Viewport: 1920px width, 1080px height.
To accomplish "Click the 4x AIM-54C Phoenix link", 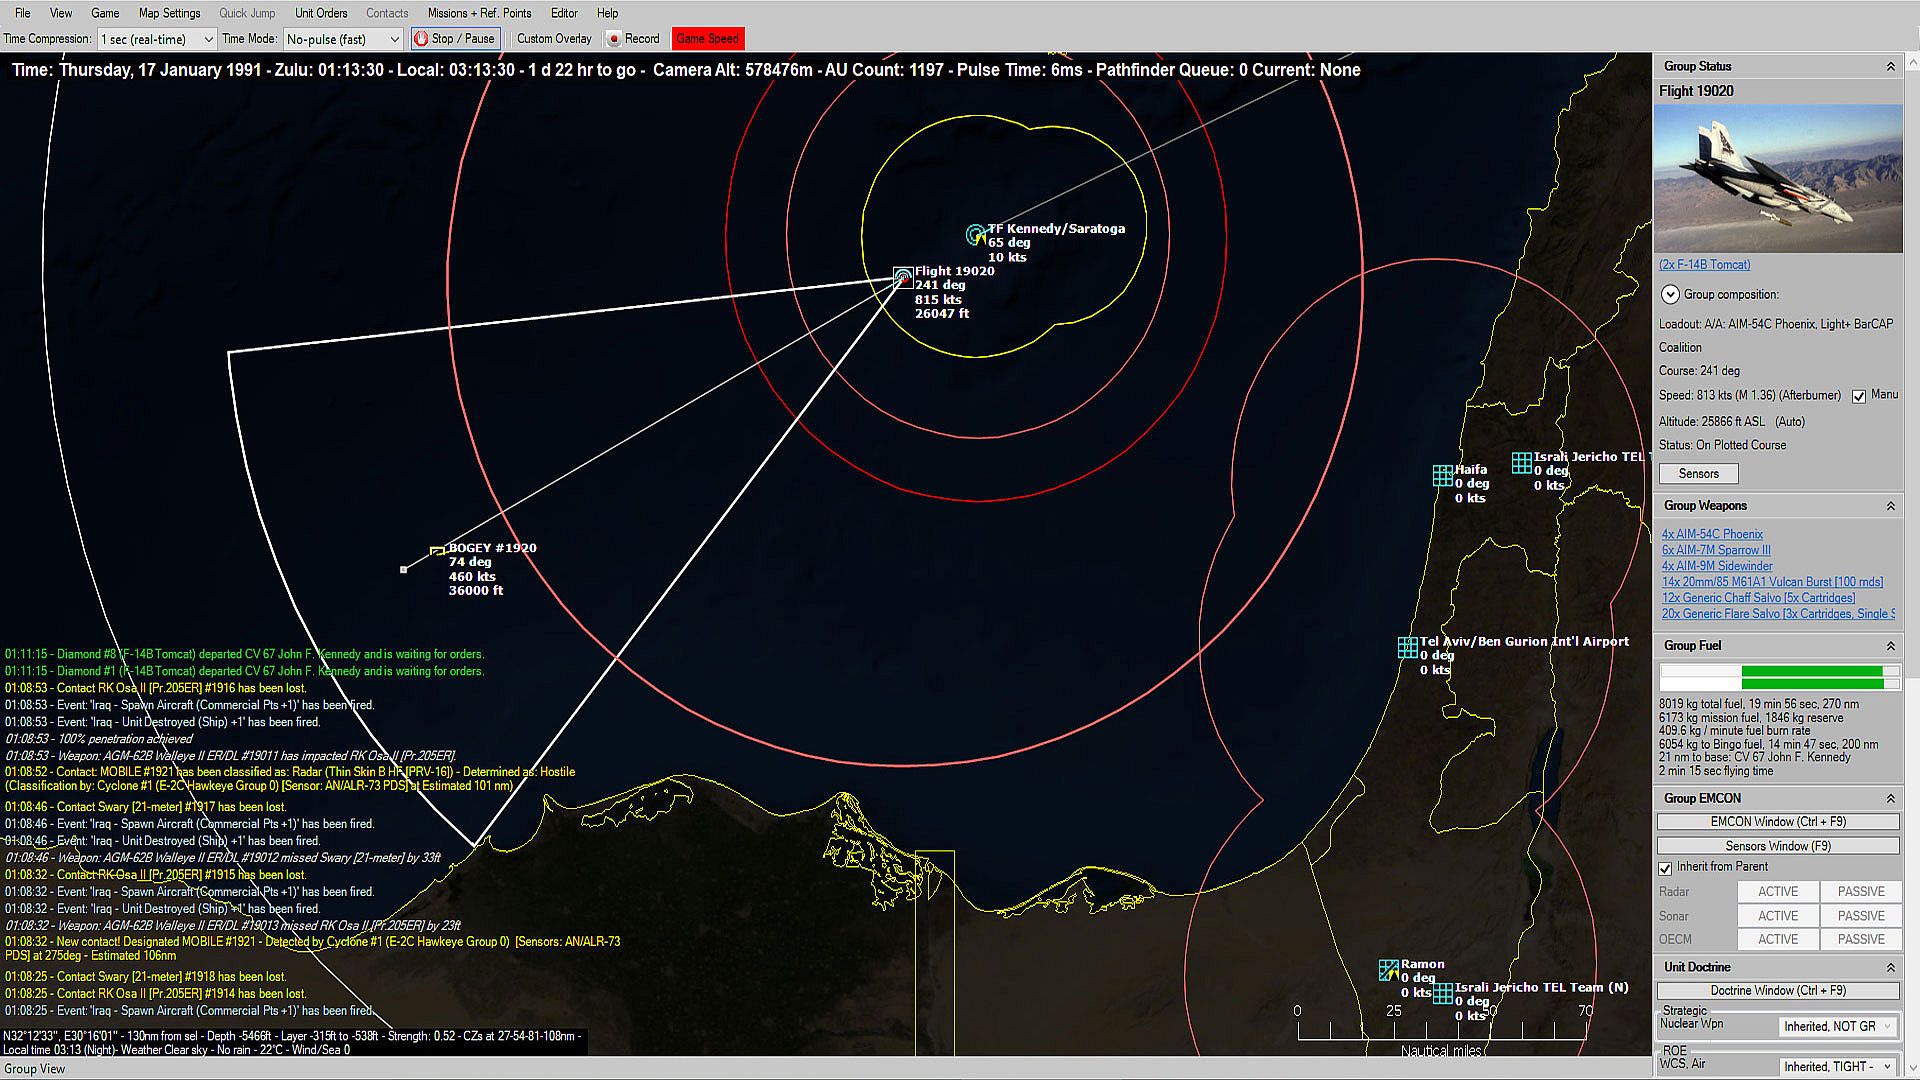I will (x=1712, y=534).
